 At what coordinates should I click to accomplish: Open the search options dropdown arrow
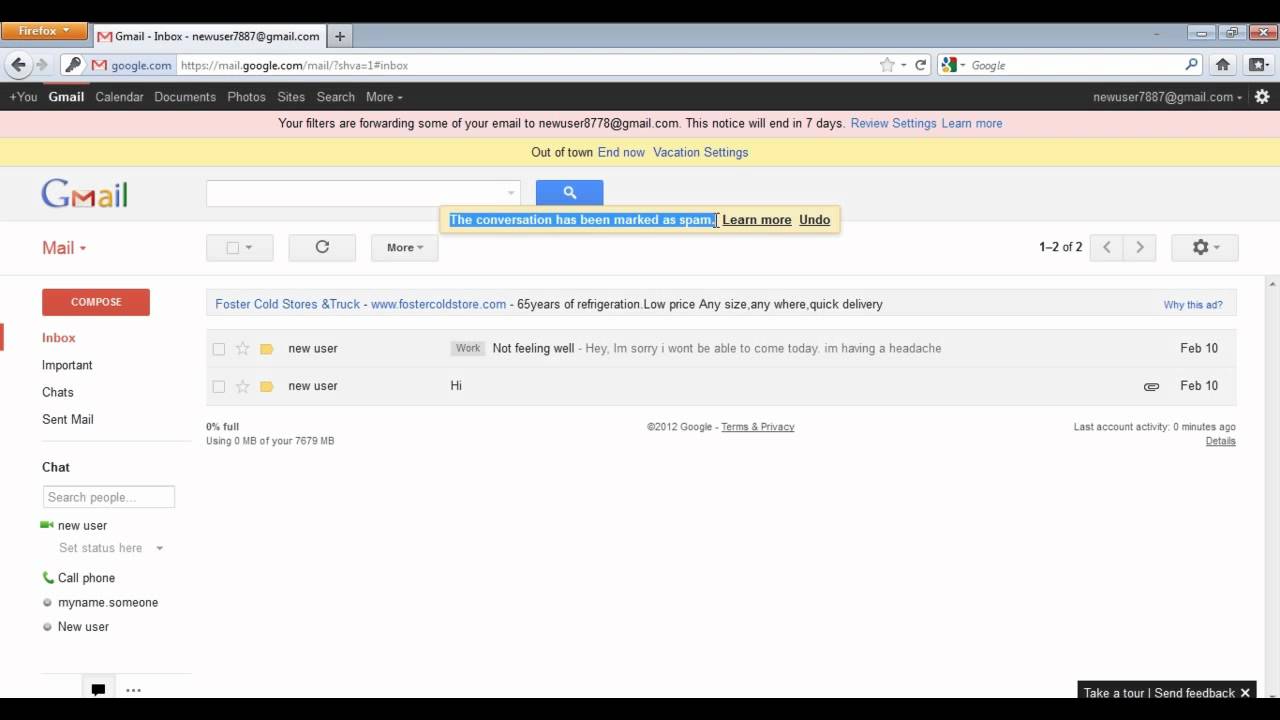[511, 193]
